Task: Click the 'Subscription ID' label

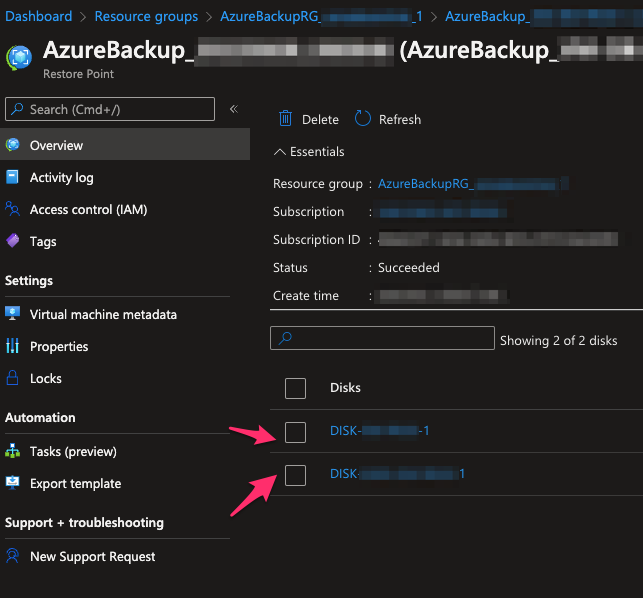Action: pyautogui.click(x=316, y=240)
